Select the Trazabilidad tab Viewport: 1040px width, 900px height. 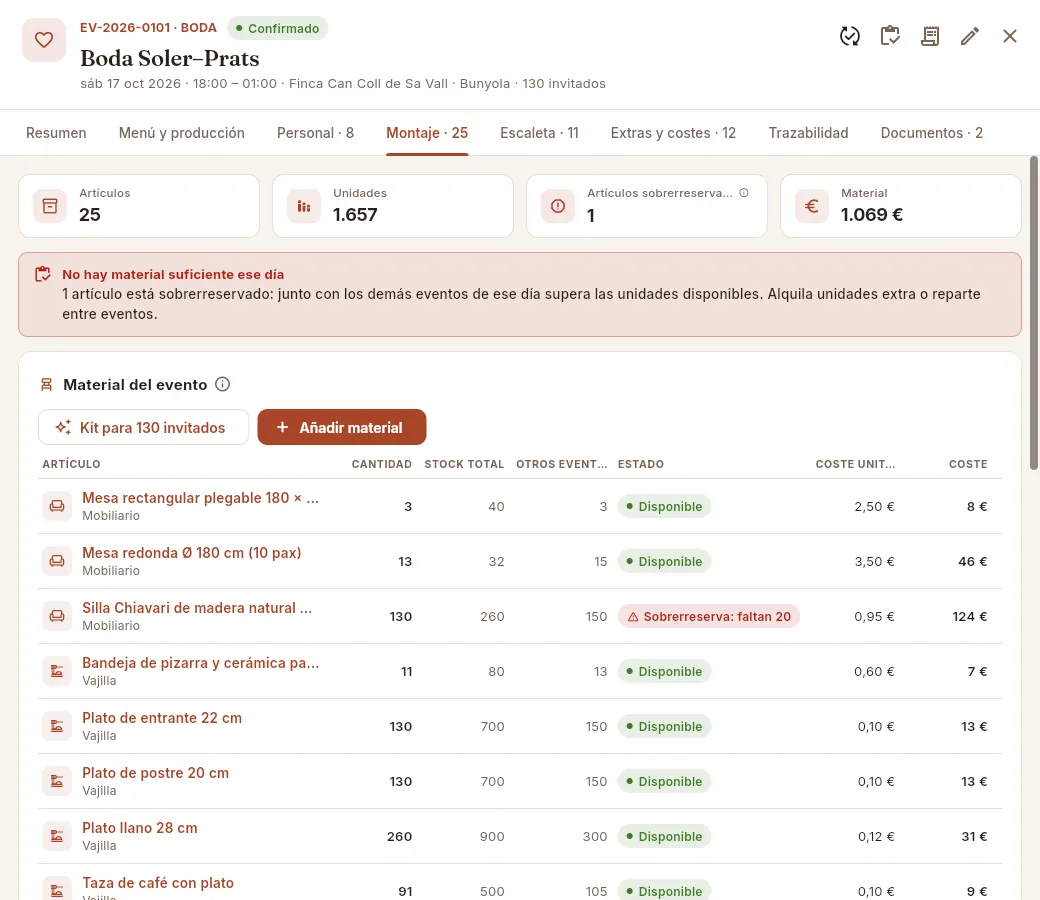point(808,133)
